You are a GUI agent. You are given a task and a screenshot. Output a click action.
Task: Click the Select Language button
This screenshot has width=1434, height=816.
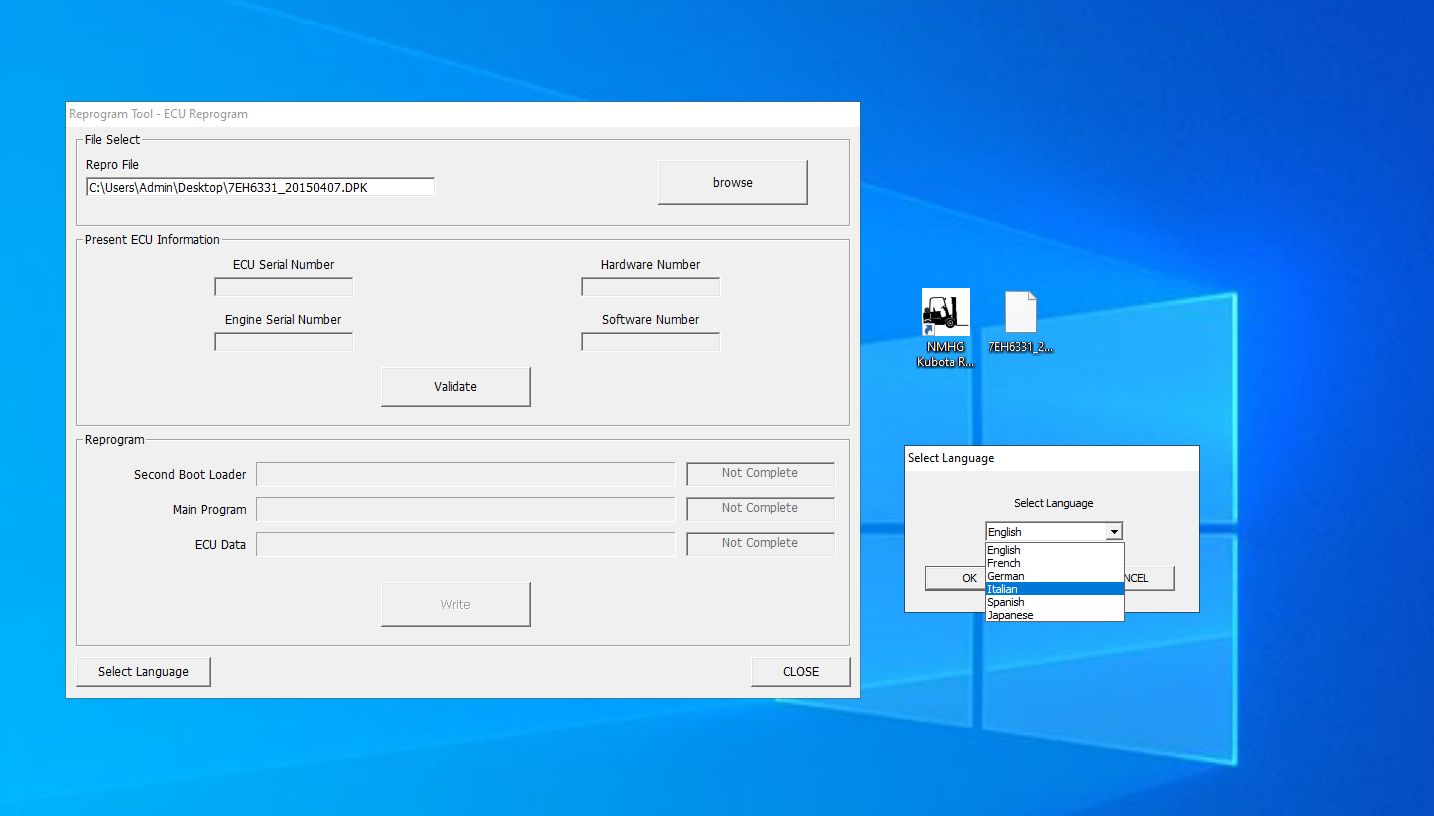pos(143,672)
